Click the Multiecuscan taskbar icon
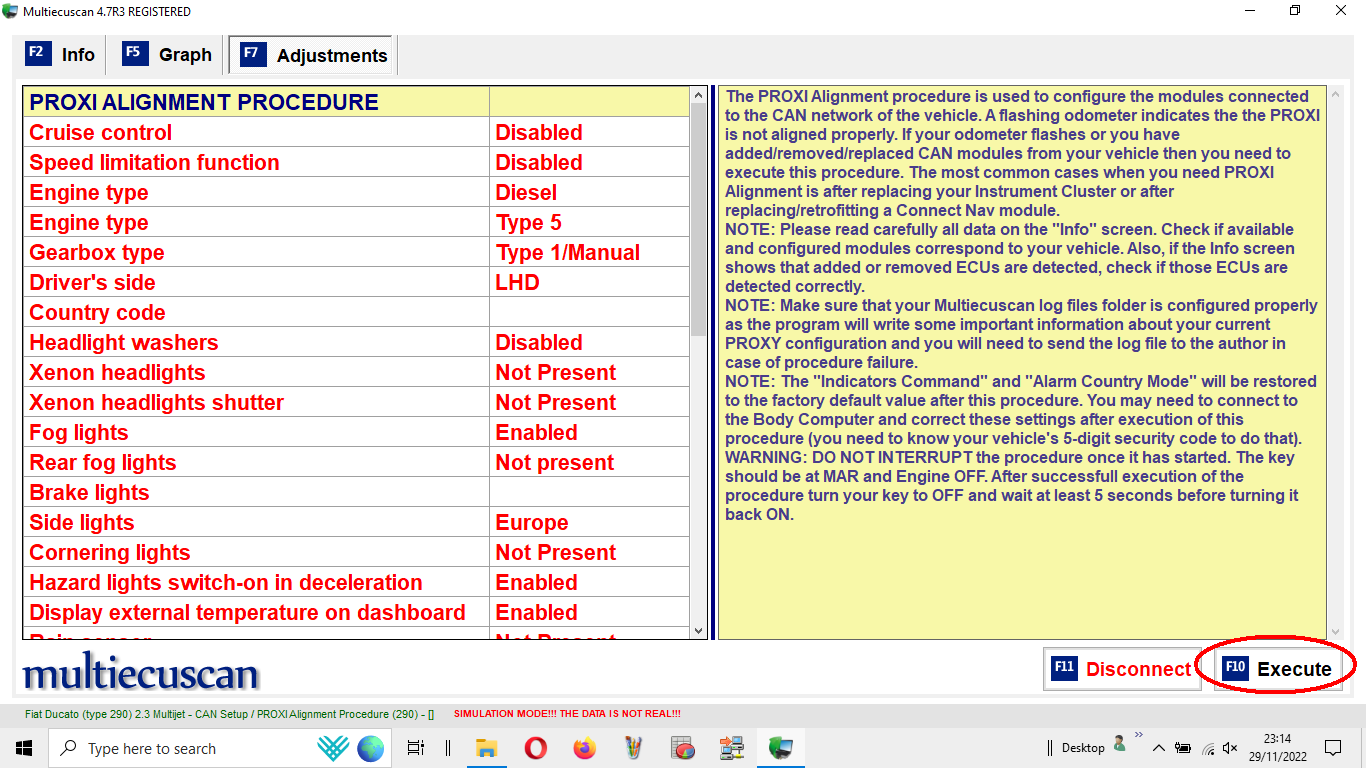Image resolution: width=1366 pixels, height=768 pixels. pos(780,748)
